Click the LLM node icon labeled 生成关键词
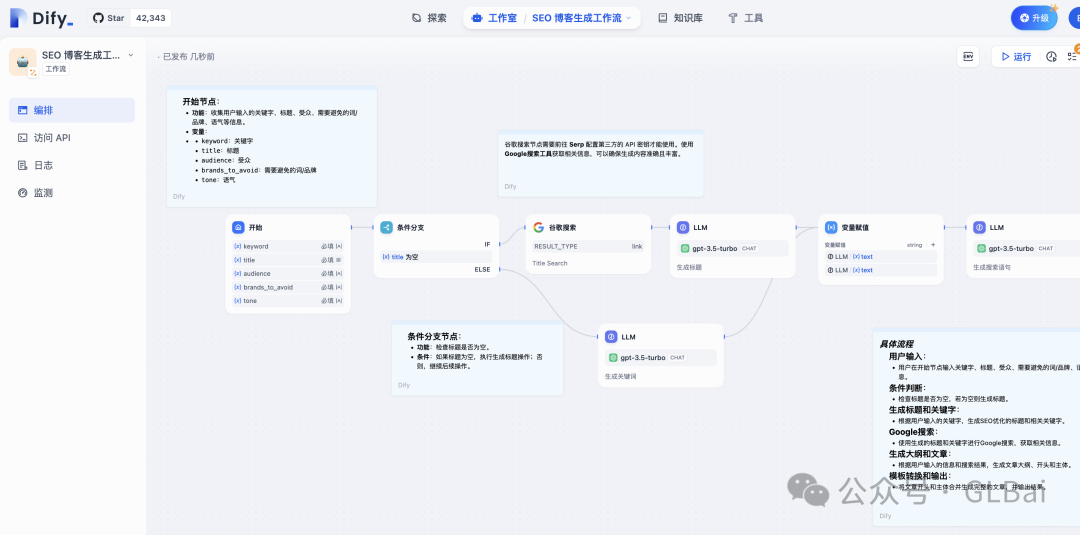The image size is (1080, 535). 610,337
